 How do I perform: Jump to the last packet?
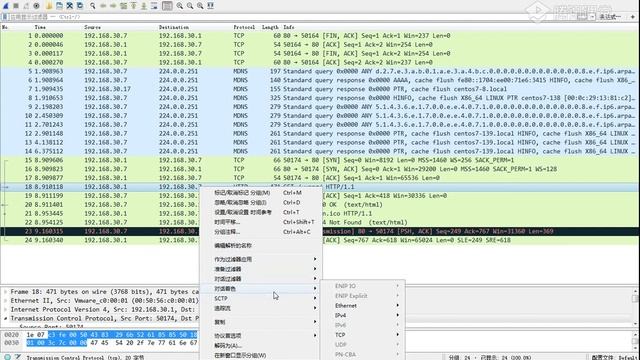tap(144, 6)
